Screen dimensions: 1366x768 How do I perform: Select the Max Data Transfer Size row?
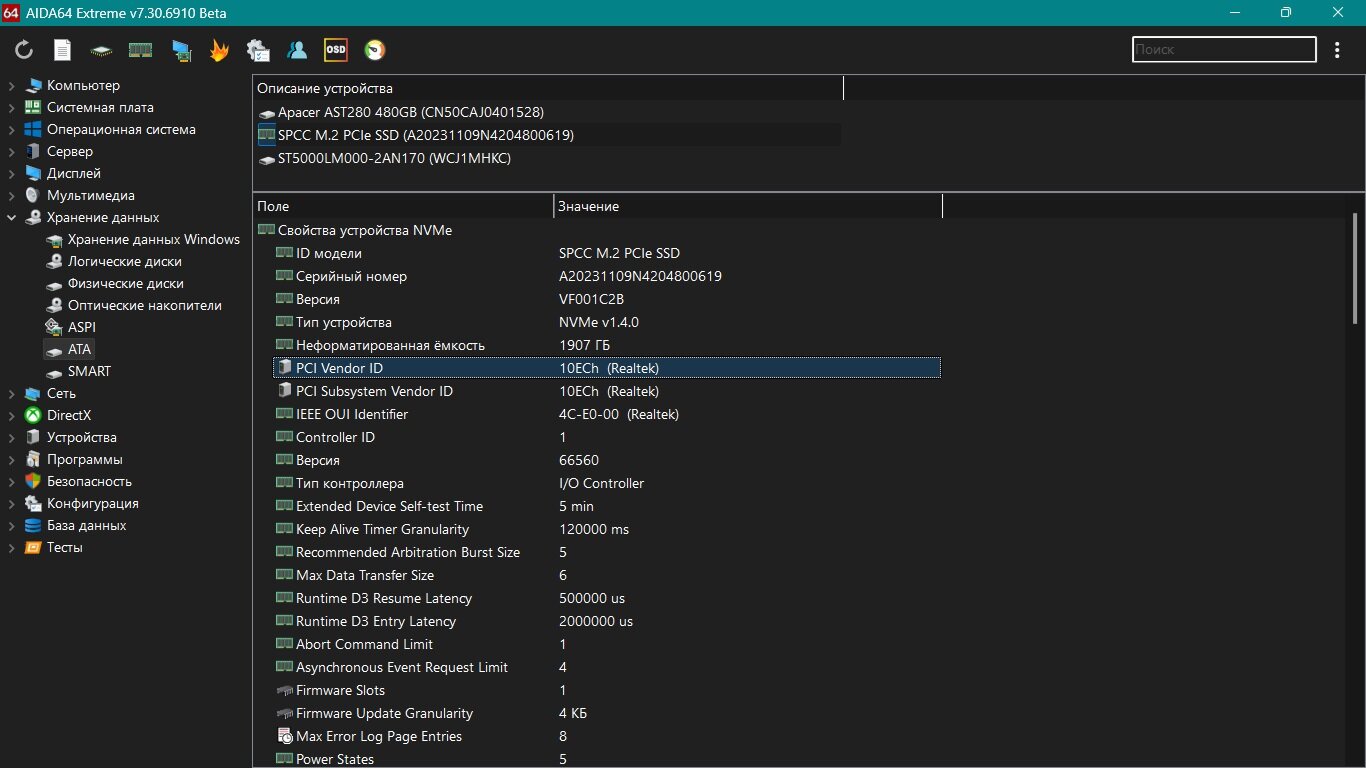(x=607, y=576)
